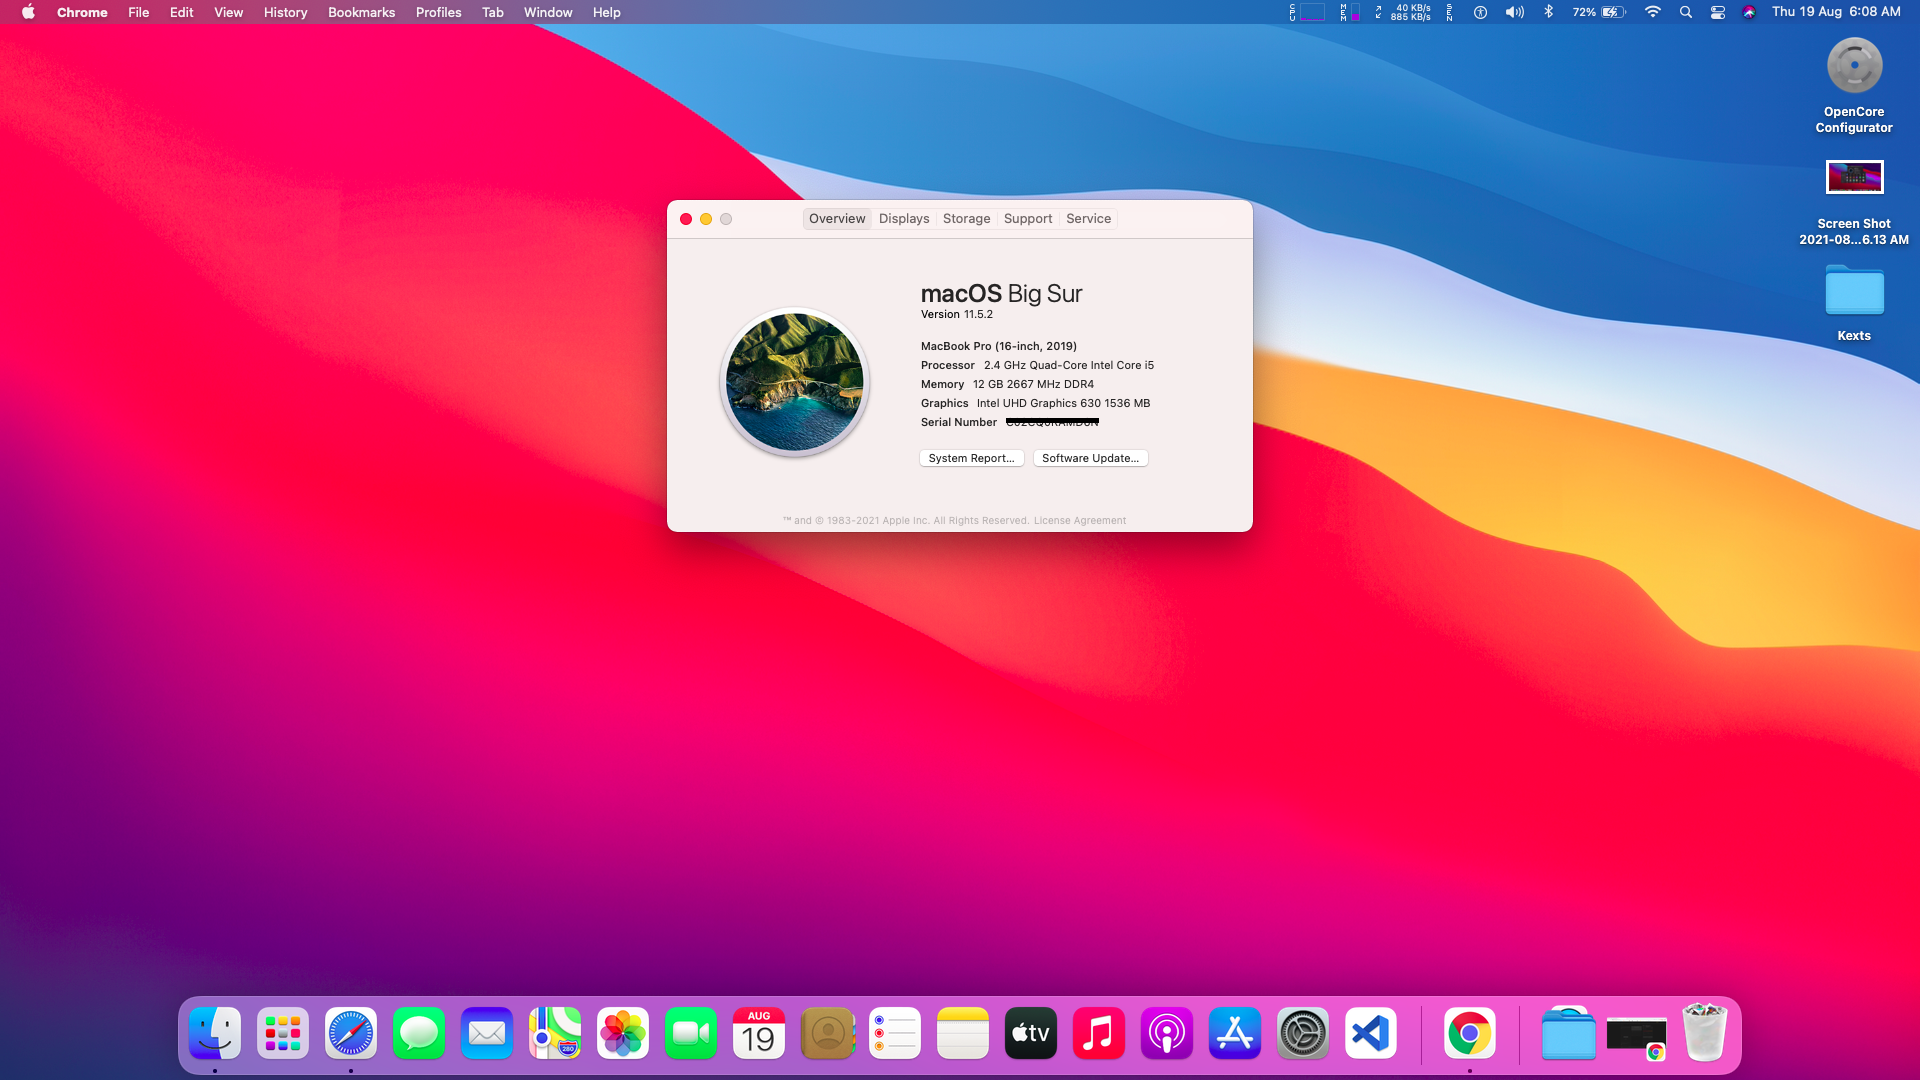1920x1080 pixels.
Task: Open the Bookmarks menu
Action: 361,12
